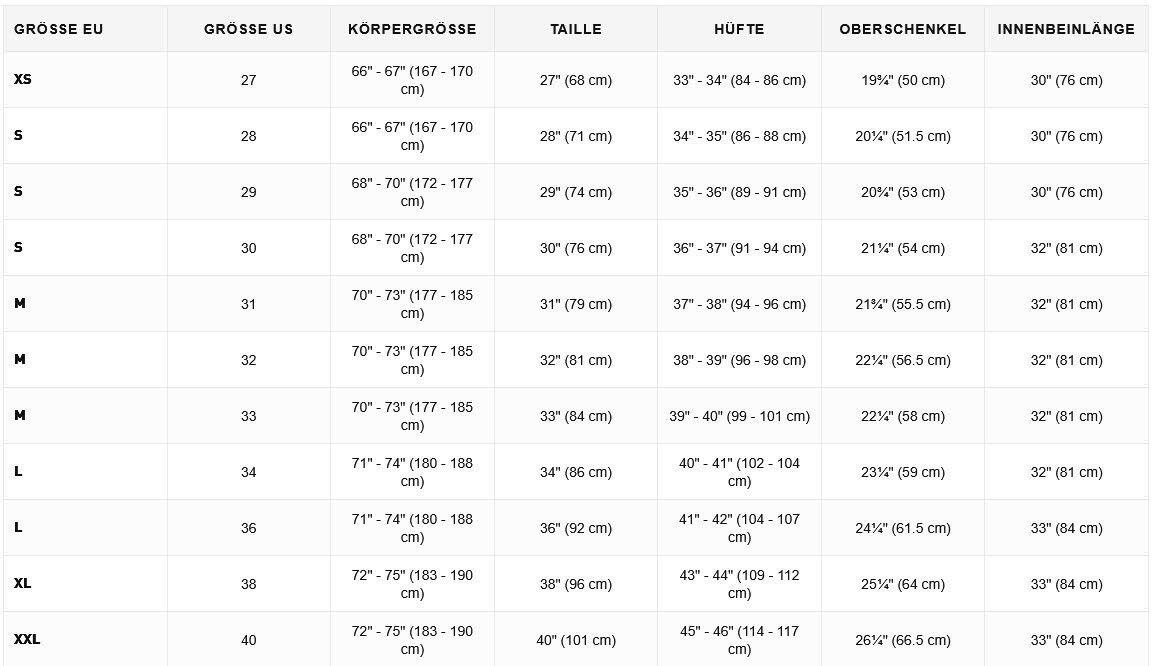
Task: Click the OBERSCHENKEL column header
Action: 902,30
